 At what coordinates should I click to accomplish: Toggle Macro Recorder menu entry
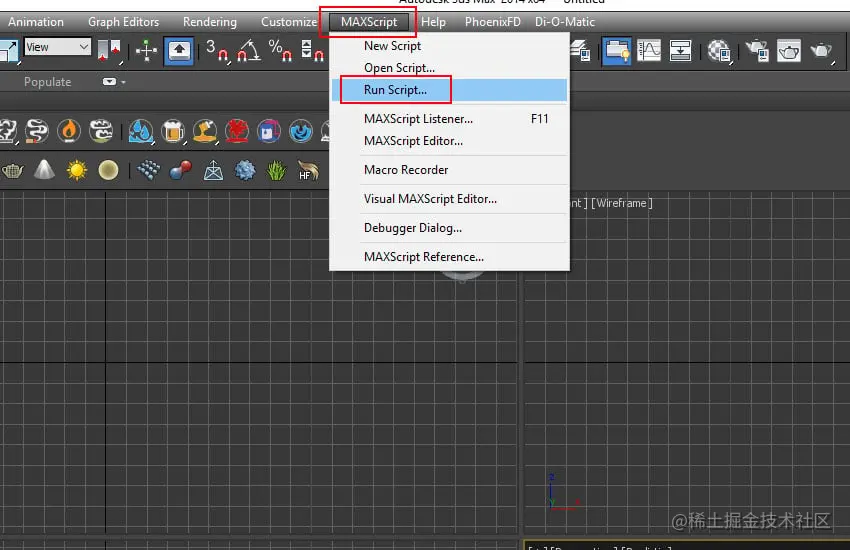(449, 170)
